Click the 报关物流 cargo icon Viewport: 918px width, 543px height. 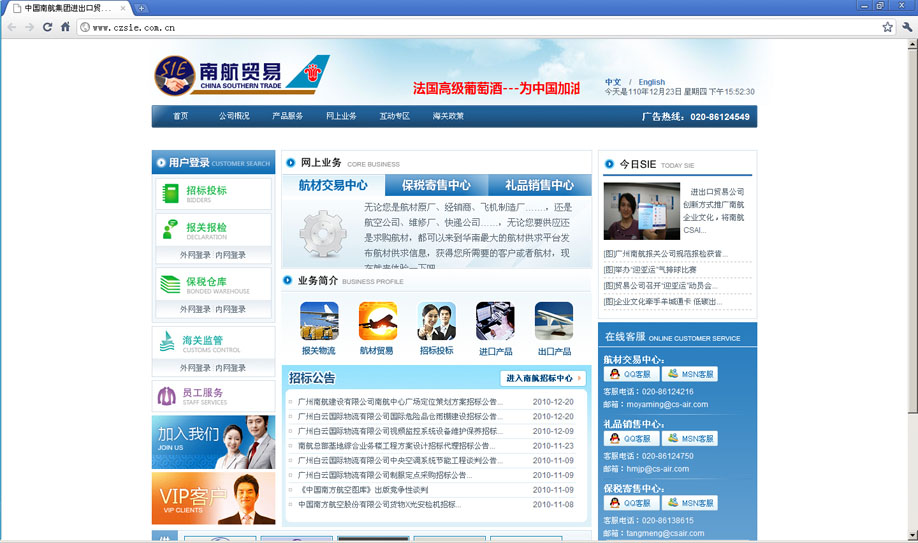(319, 321)
